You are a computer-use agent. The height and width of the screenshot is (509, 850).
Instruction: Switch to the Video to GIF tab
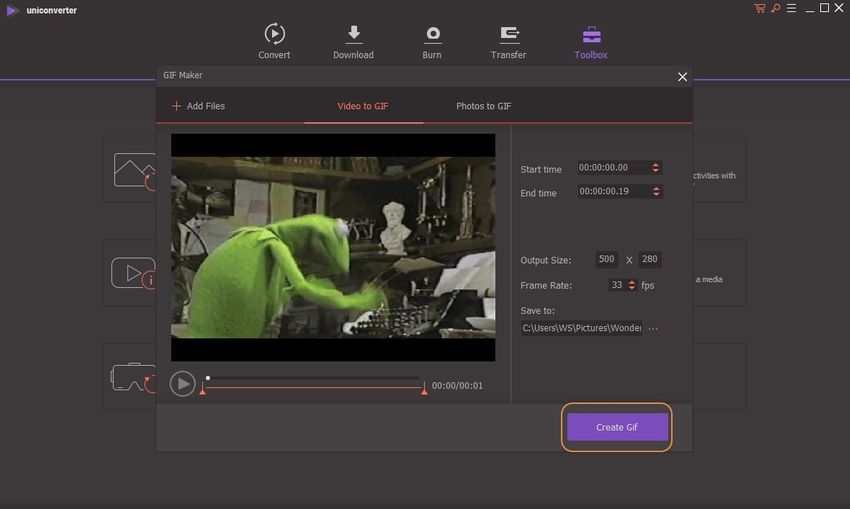click(362, 106)
